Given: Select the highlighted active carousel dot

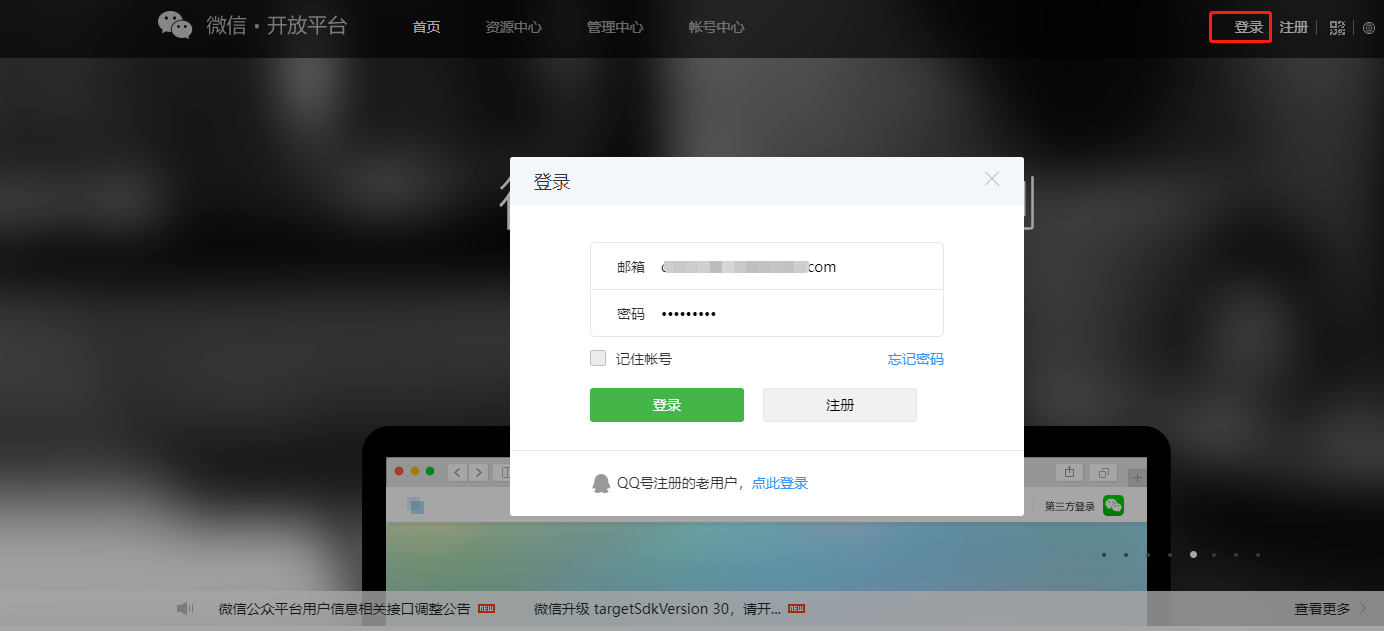Looking at the screenshot, I should click(1192, 554).
